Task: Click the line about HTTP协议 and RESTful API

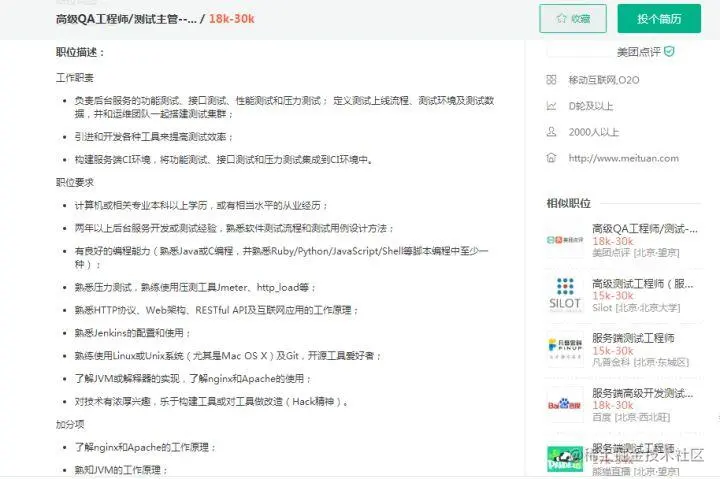Action: (216, 310)
